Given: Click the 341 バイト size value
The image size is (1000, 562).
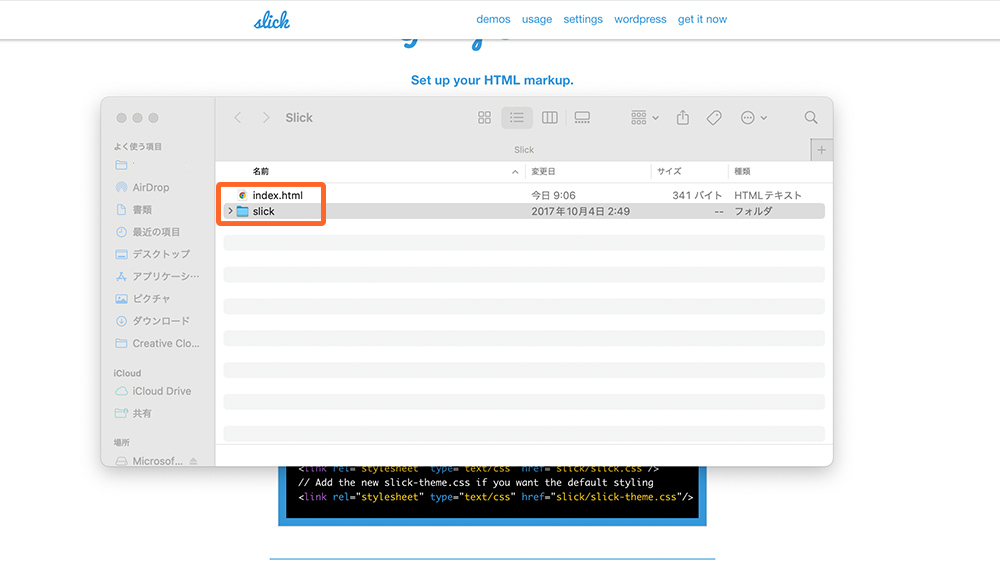Looking at the screenshot, I should tap(697, 195).
